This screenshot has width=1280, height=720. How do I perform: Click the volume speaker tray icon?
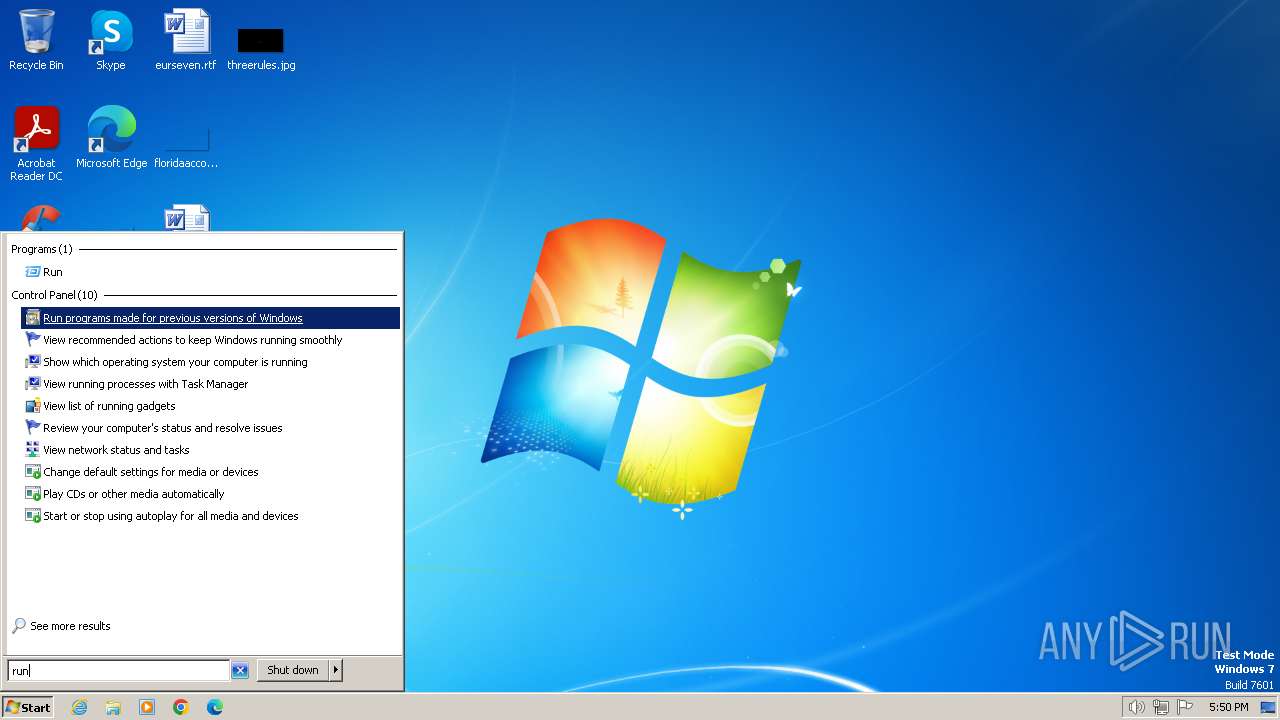tap(1136, 707)
